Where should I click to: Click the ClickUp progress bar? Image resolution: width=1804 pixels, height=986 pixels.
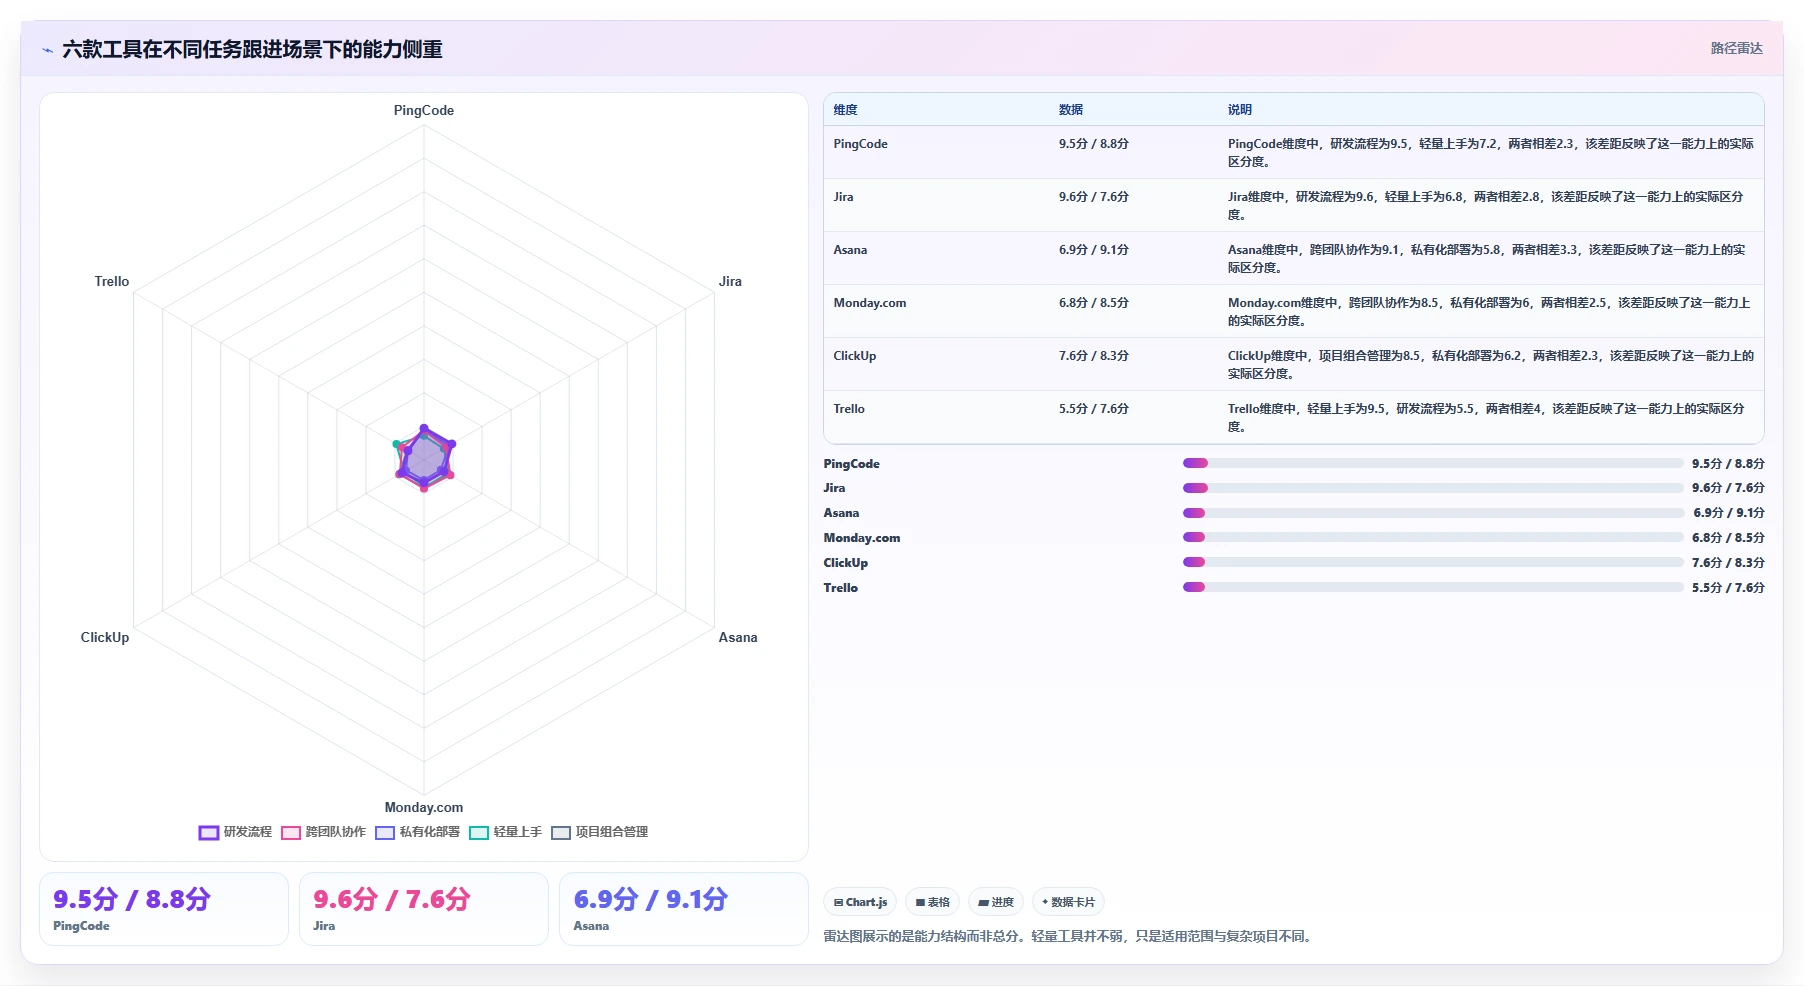(x=1433, y=563)
